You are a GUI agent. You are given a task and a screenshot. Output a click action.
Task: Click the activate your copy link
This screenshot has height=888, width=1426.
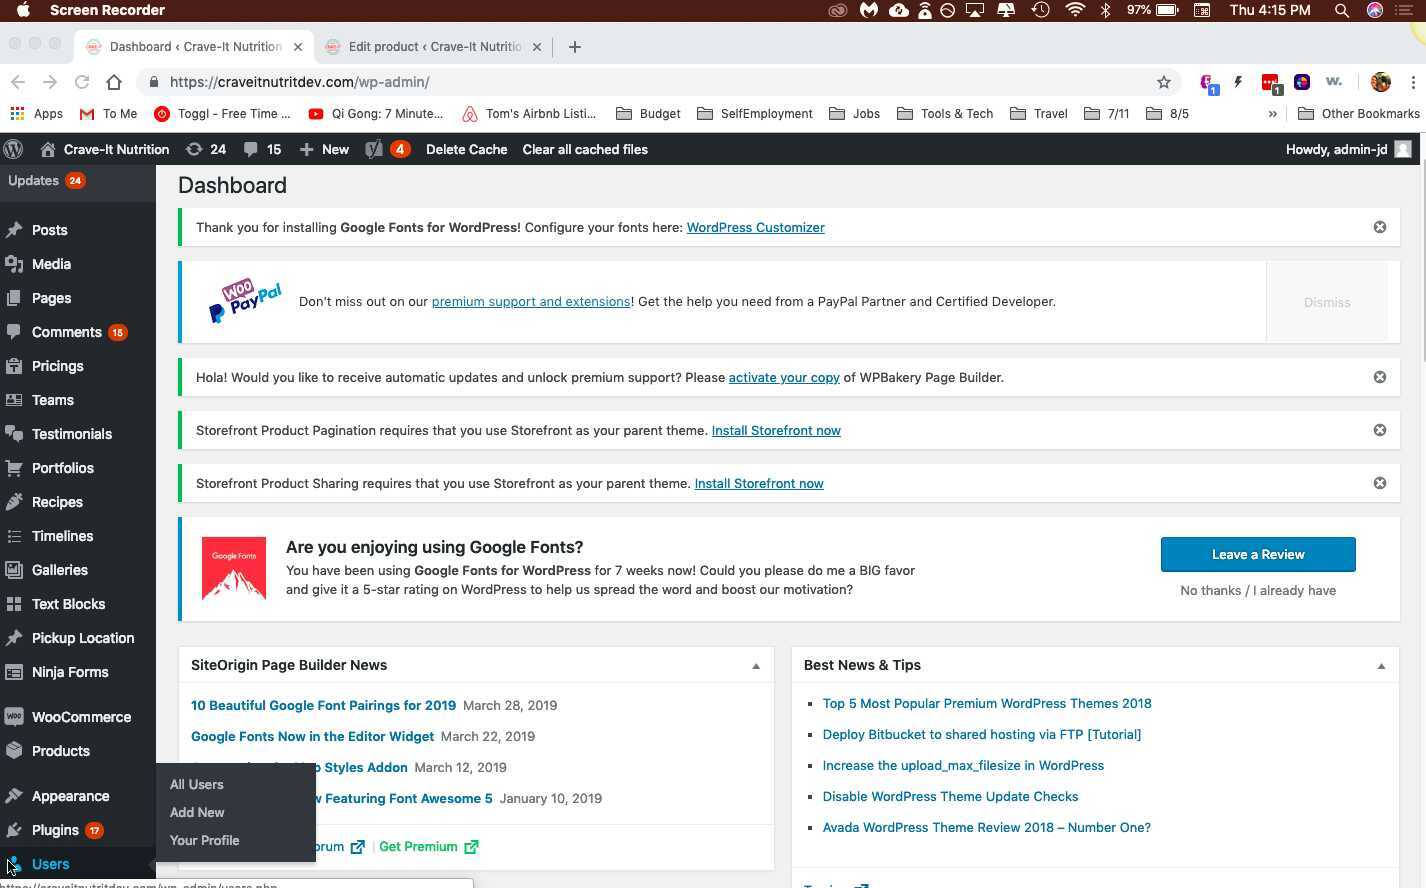pos(784,377)
